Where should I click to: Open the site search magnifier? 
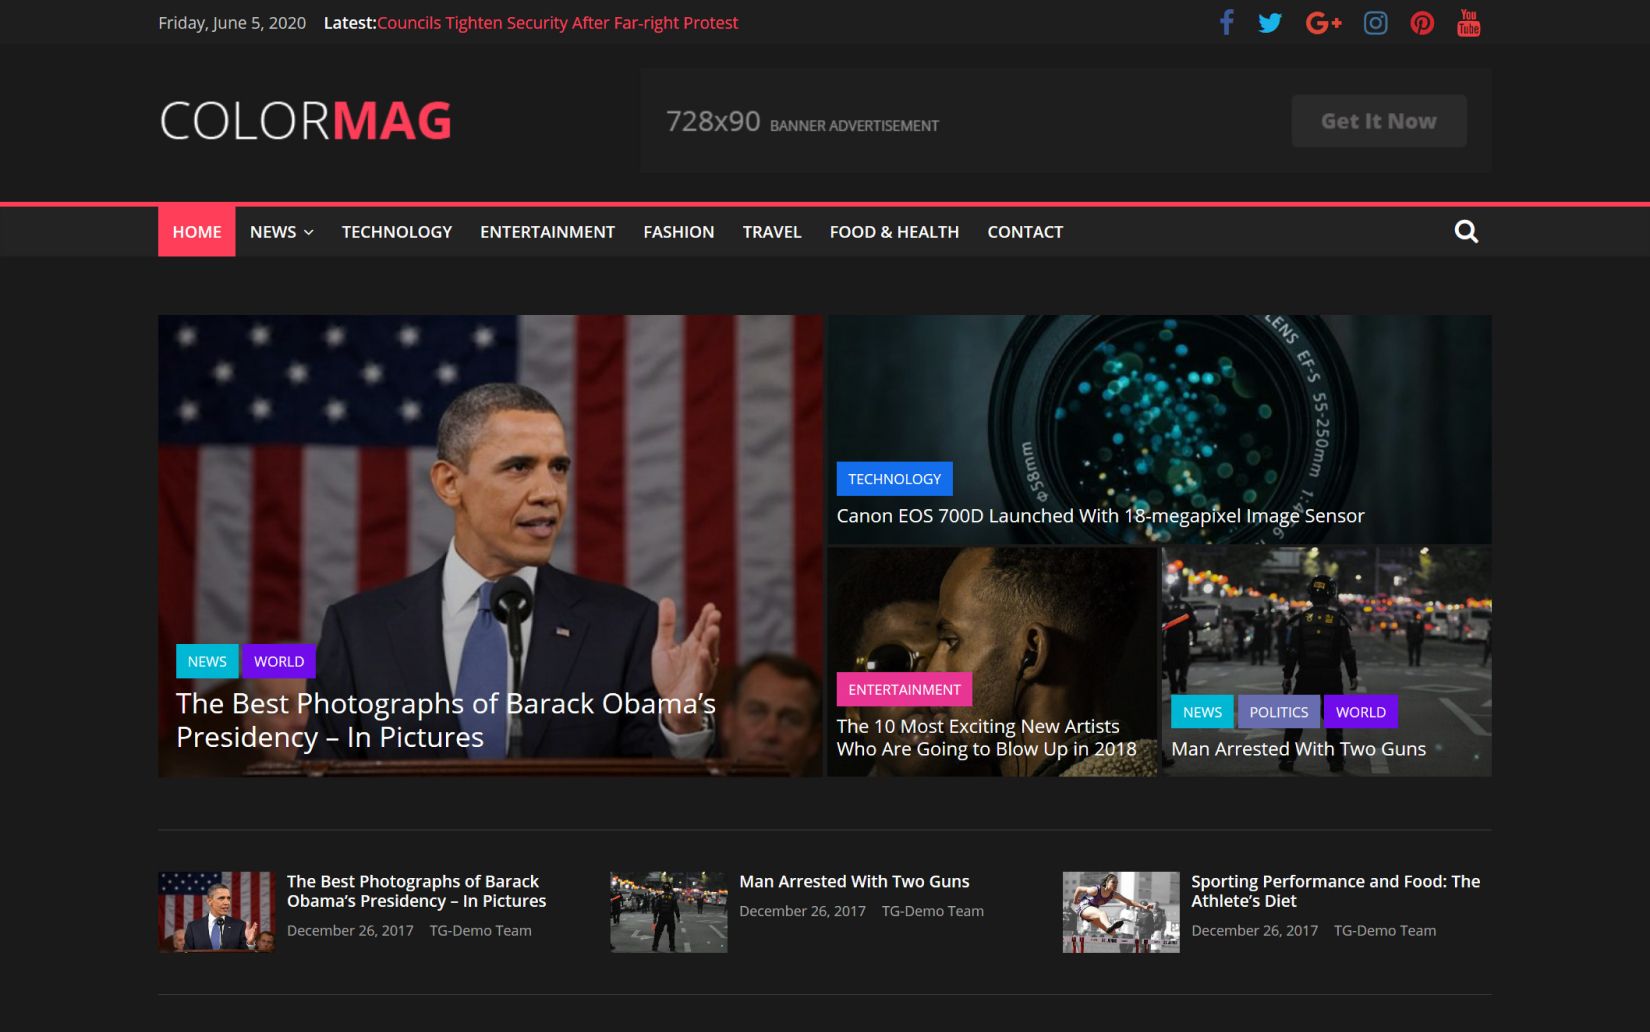click(x=1466, y=231)
